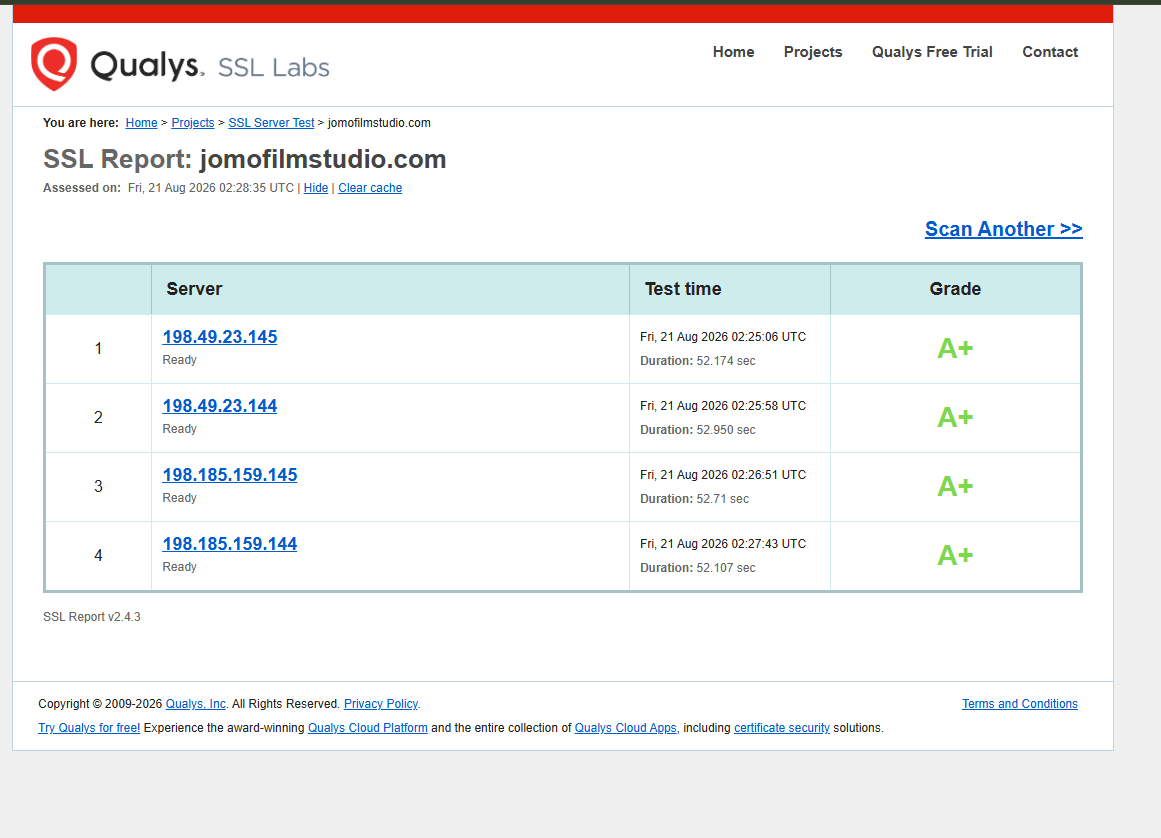Open Qualys Free Trial menu item

coord(931,52)
